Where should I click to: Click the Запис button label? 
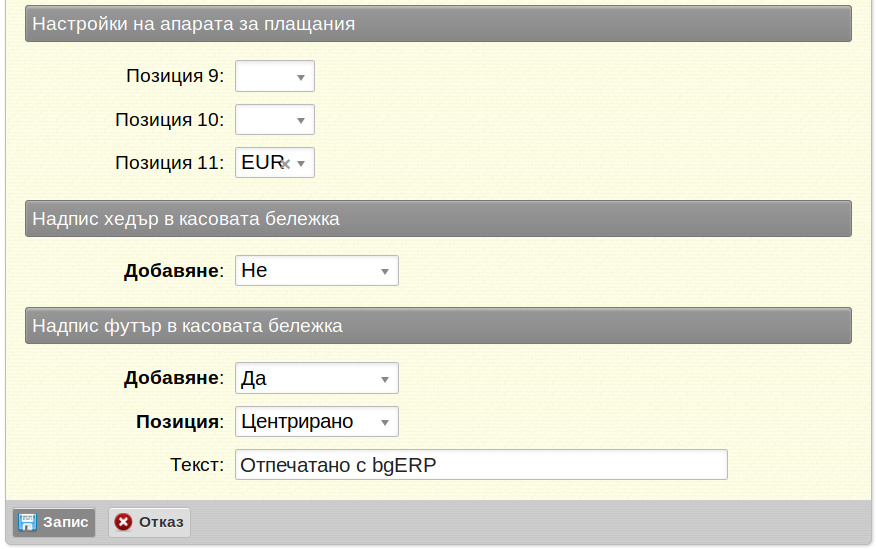65,522
